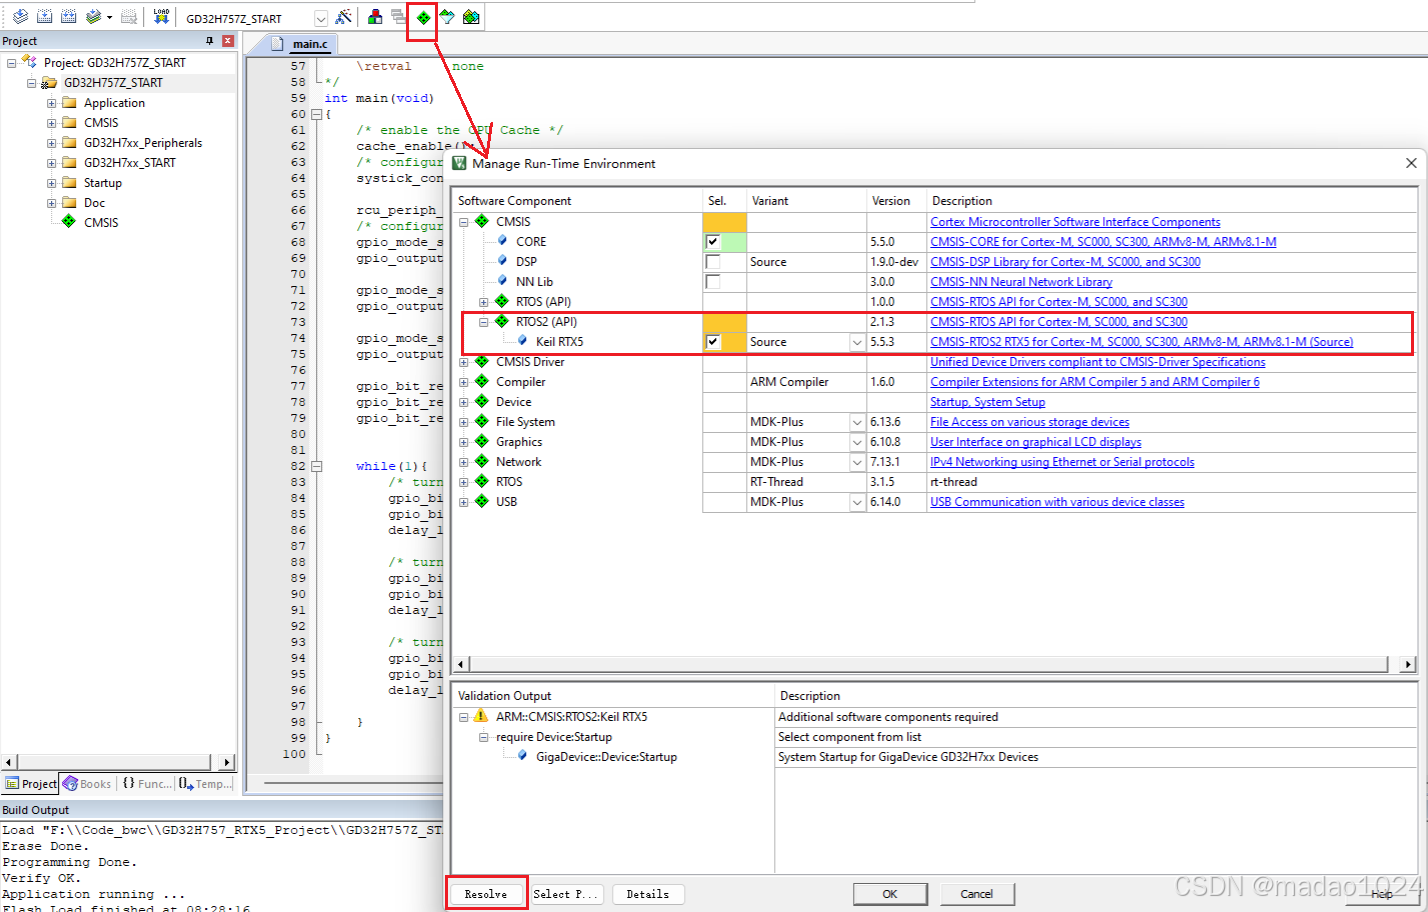Click the Select Software Packs icon
The height and width of the screenshot is (912, 1428).
tap(447, 17)
